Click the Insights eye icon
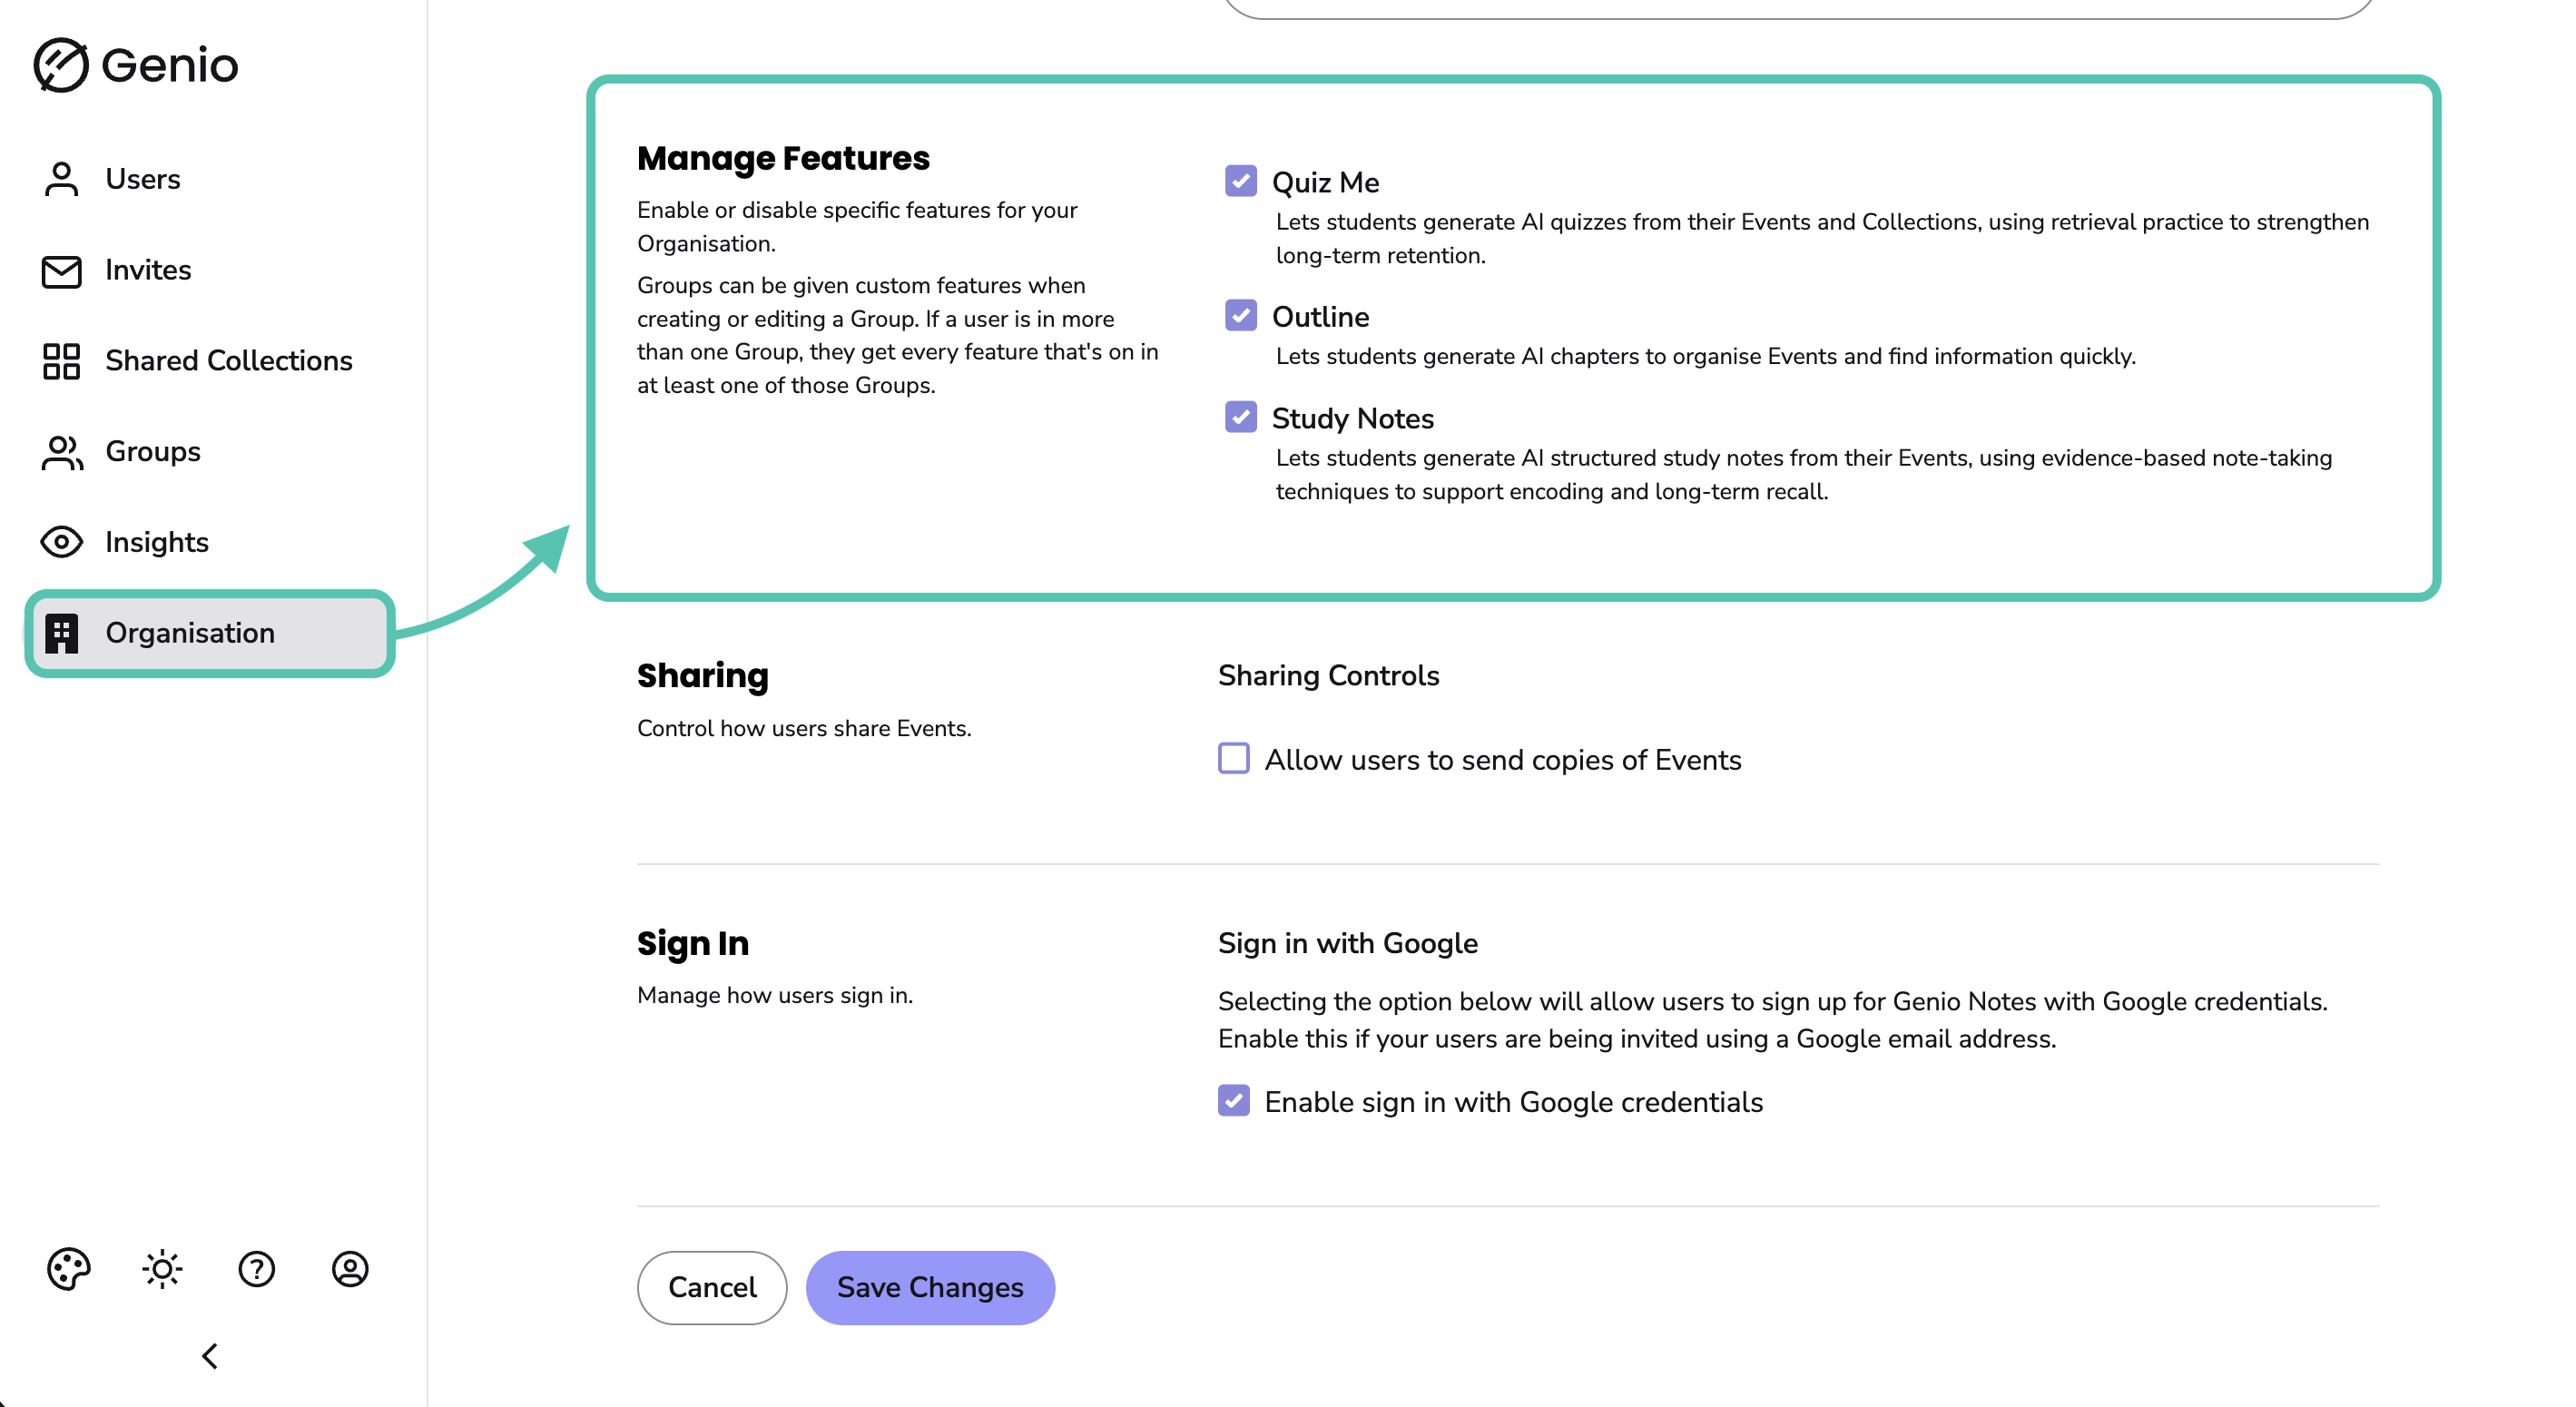 click(61, 542)
